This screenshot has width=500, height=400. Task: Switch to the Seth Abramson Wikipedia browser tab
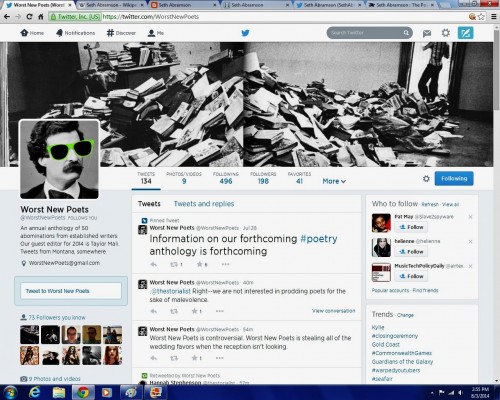click(x=111, y=5)
